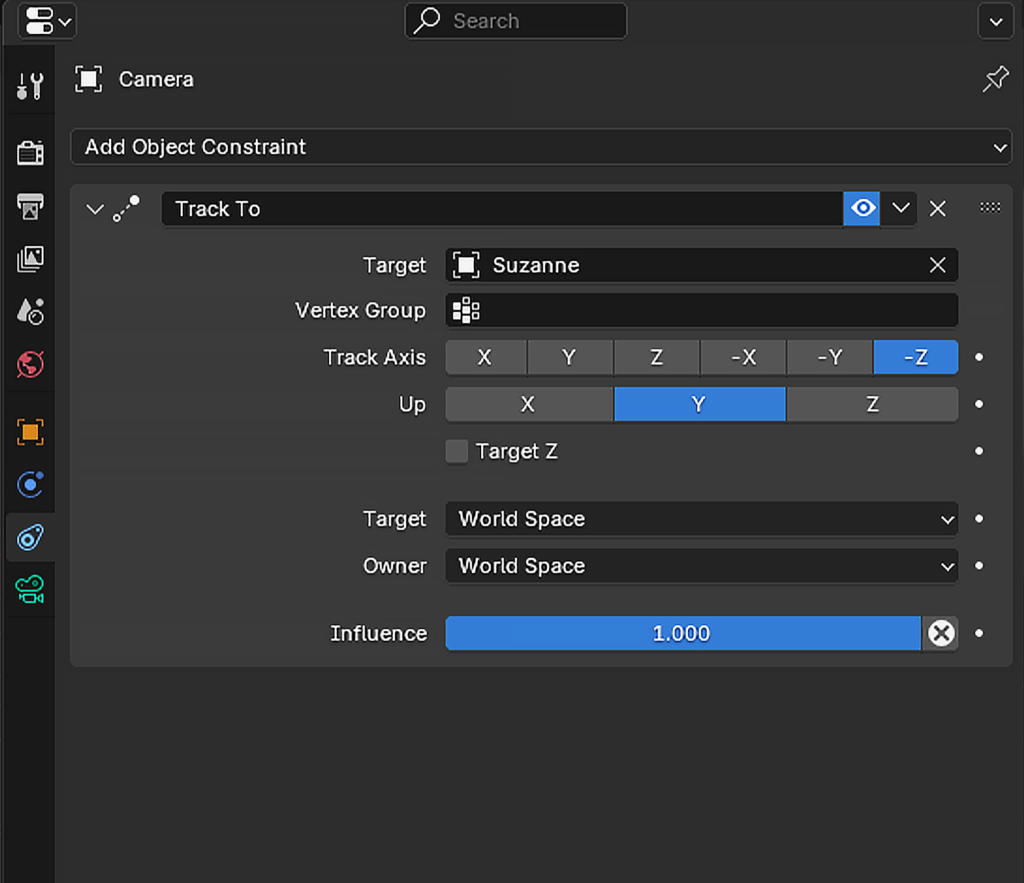Click the Track To constraint type icon
The width and height of the screenshot is (1024, 883).
point(127,209)
